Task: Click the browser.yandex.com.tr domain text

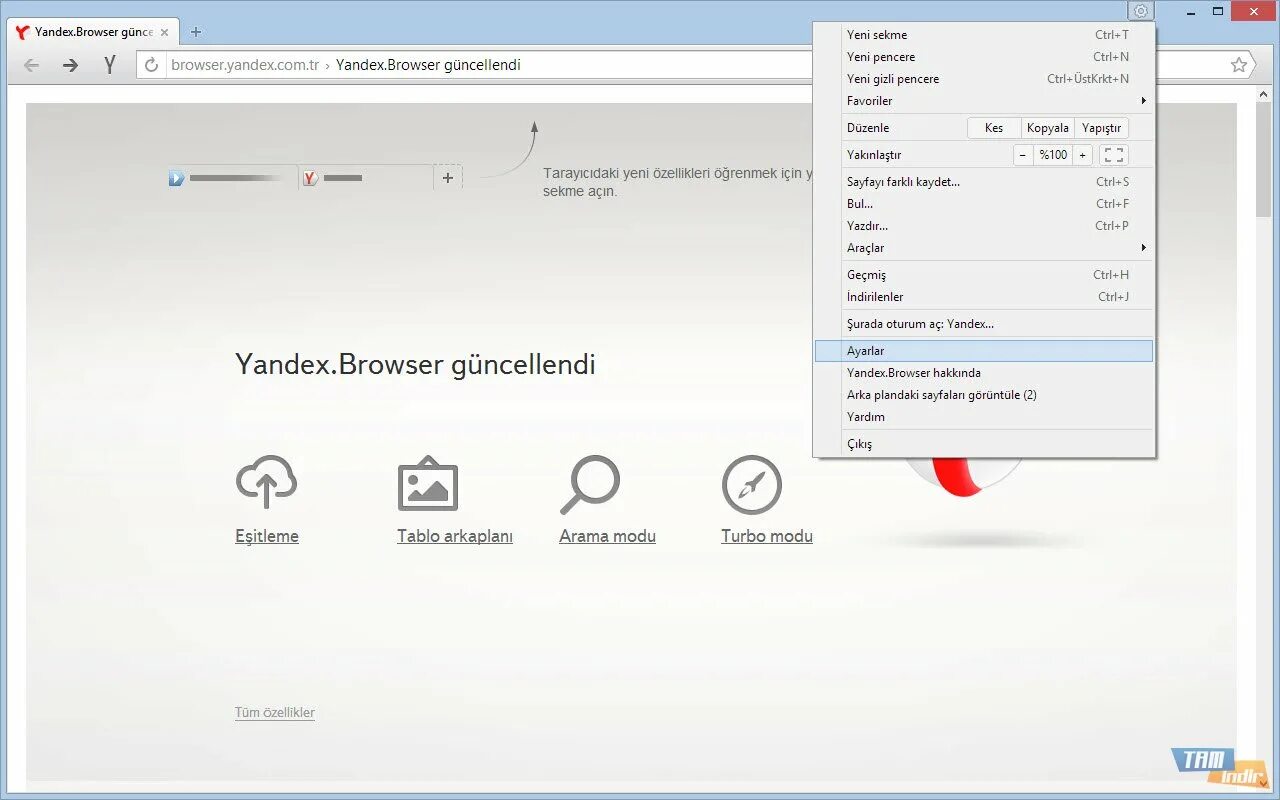Action: [245, 65]
